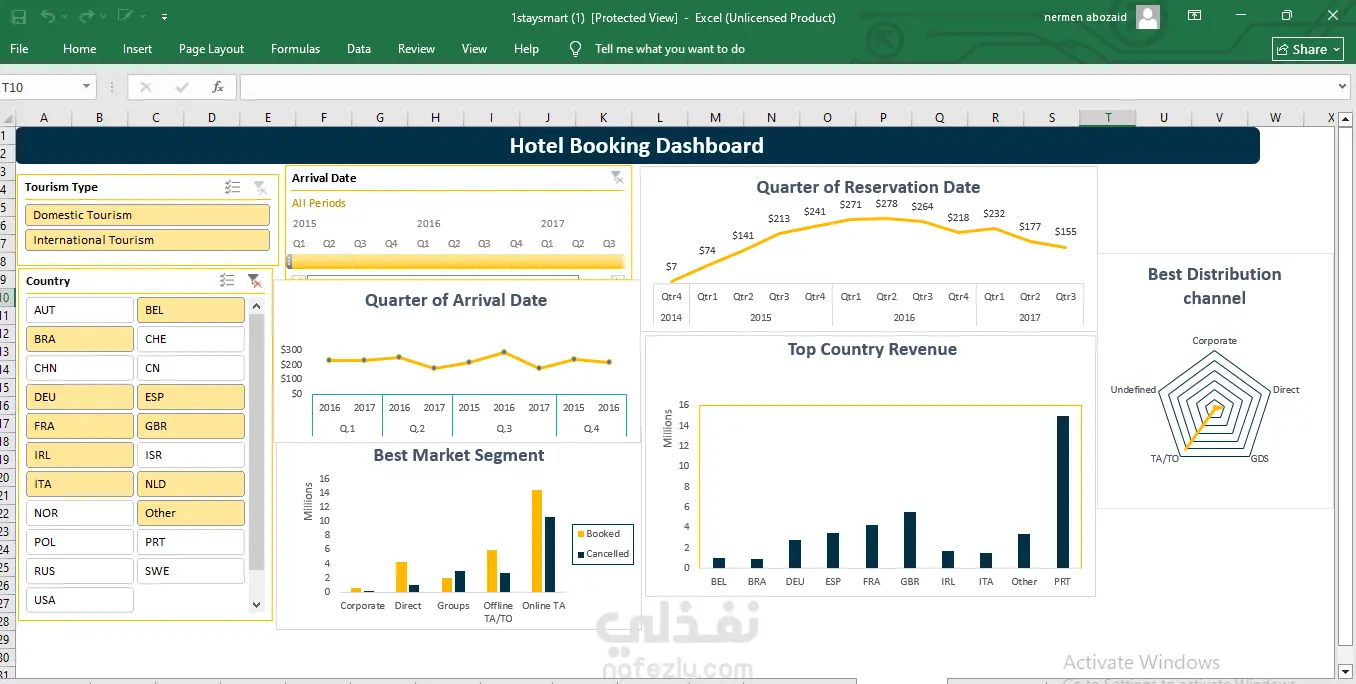1356x684 pixels.
Task: Switch to the Insert tab
Action: point(138,49)
